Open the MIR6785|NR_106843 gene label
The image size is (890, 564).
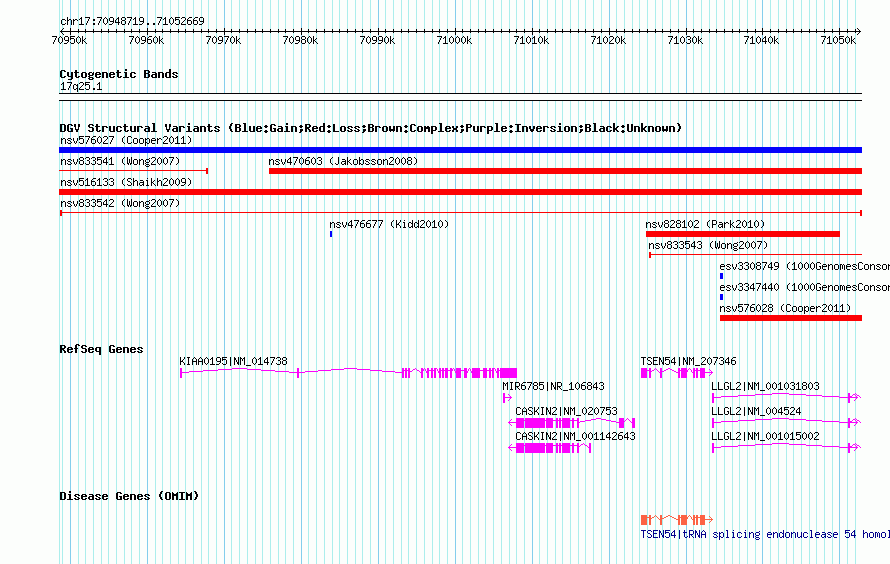pyautogui.click(x=553, y=386)
